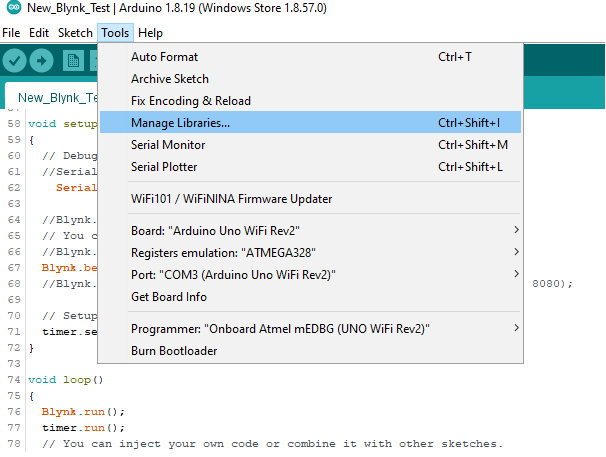Open the Sketch menu

click(x=75, y=33)
